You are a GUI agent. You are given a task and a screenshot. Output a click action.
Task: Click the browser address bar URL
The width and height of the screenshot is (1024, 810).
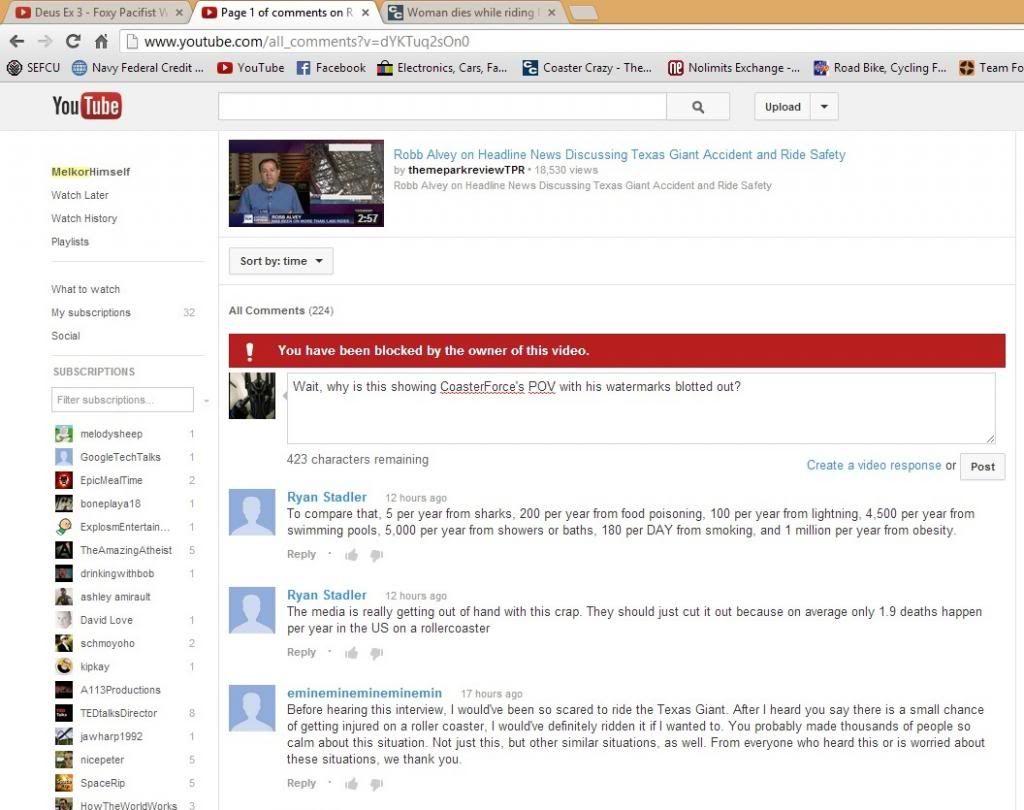[x=307, y=42]
